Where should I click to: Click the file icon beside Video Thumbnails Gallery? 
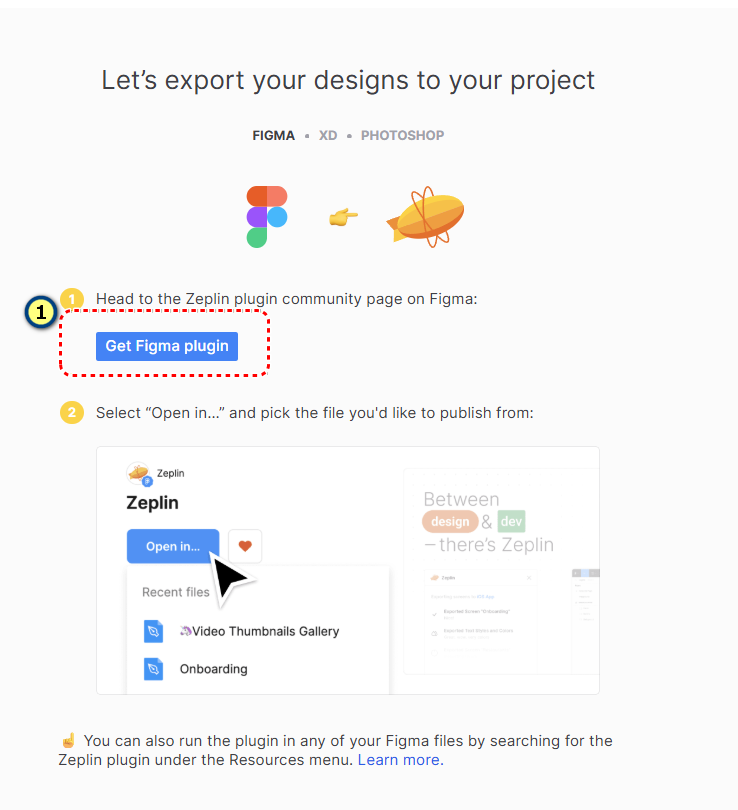pyautogui.click(x=153, y=631)
